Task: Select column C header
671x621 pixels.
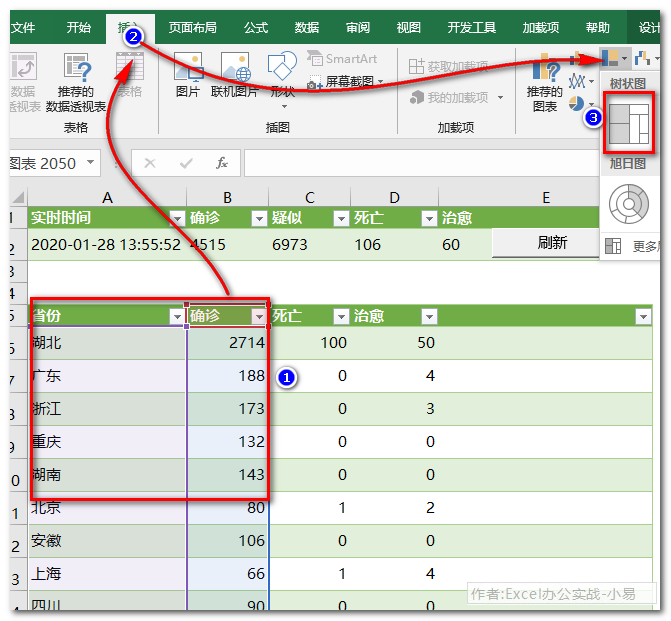Action: tap(309, 197)
